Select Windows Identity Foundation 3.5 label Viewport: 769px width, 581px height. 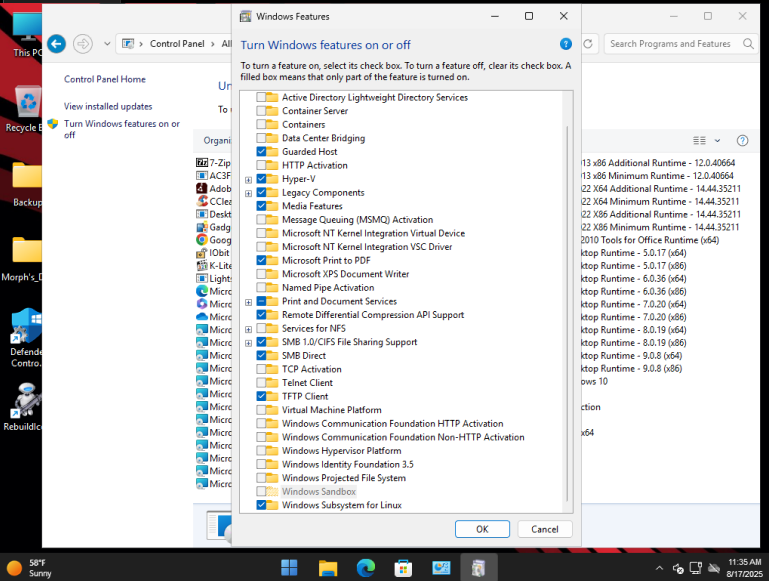pos(347,464)
